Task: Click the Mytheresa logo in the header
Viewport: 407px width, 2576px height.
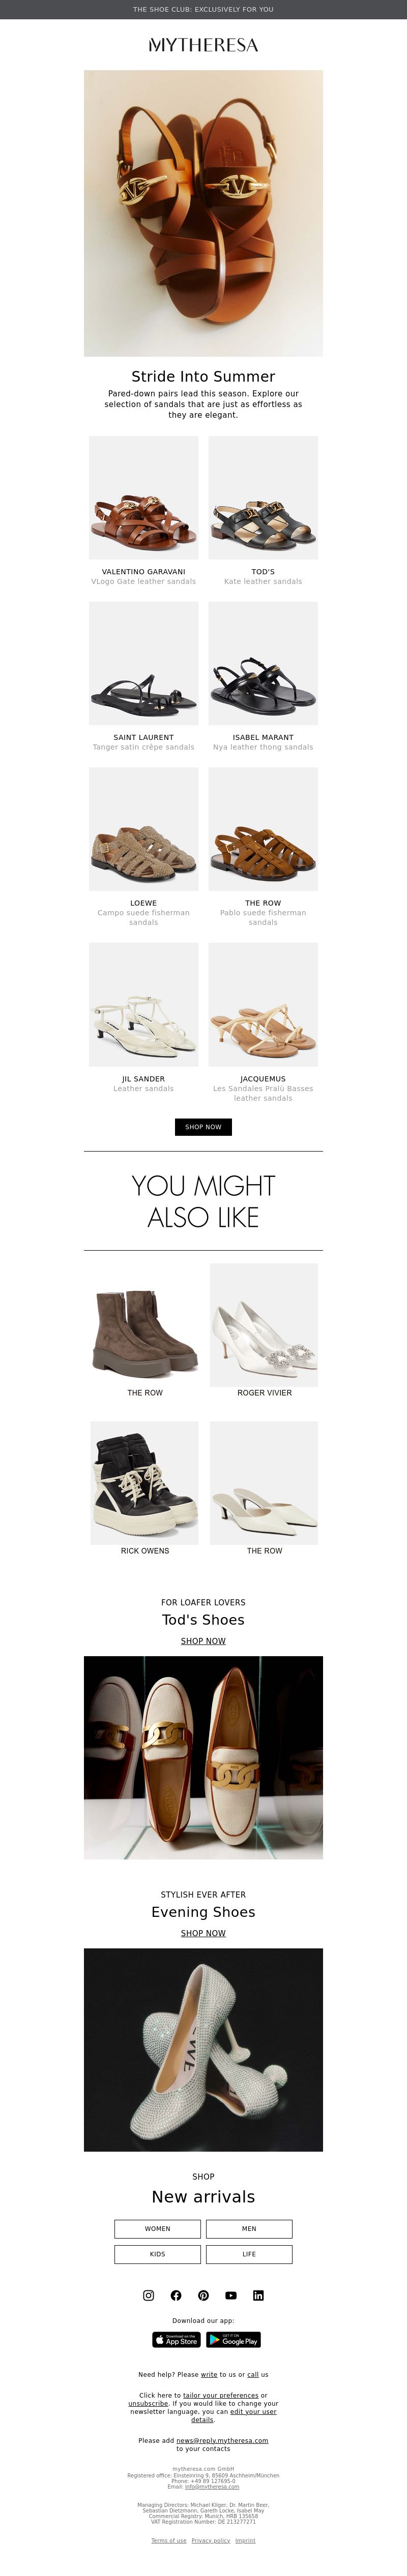Action: click(x=203, y=45)
